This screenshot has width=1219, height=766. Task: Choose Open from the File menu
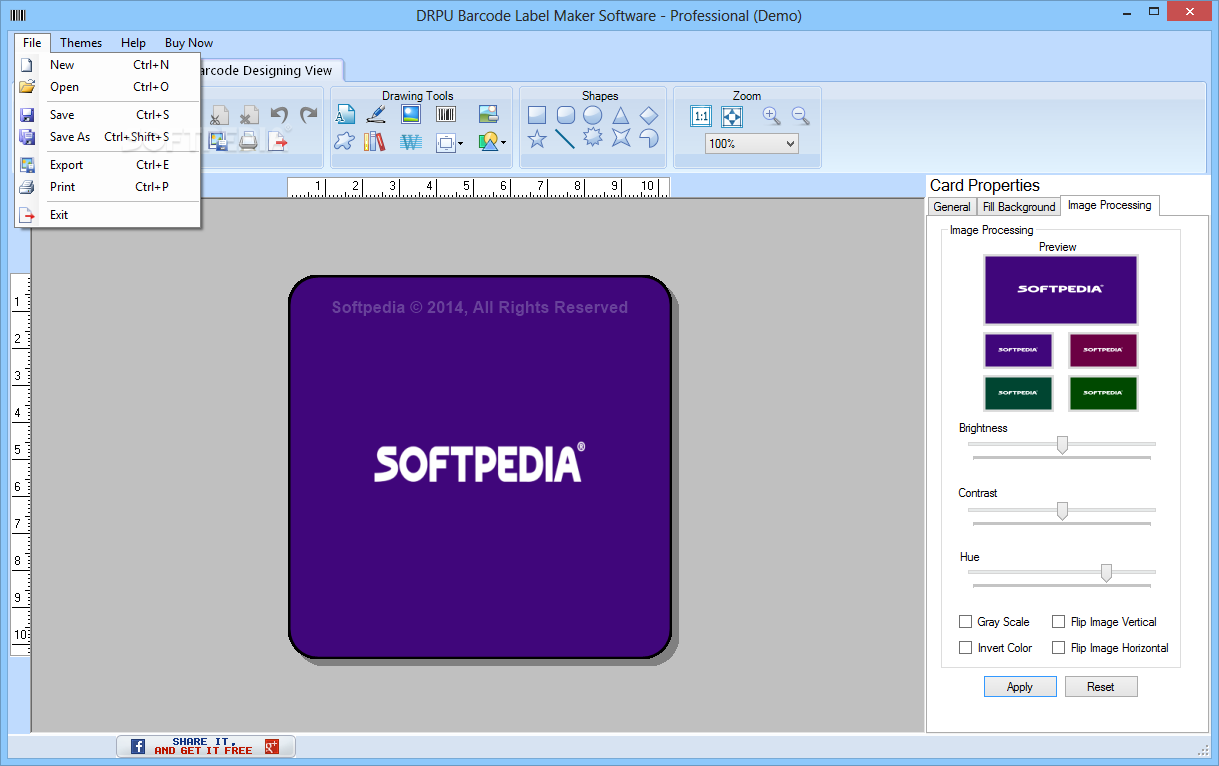[108, 87]
